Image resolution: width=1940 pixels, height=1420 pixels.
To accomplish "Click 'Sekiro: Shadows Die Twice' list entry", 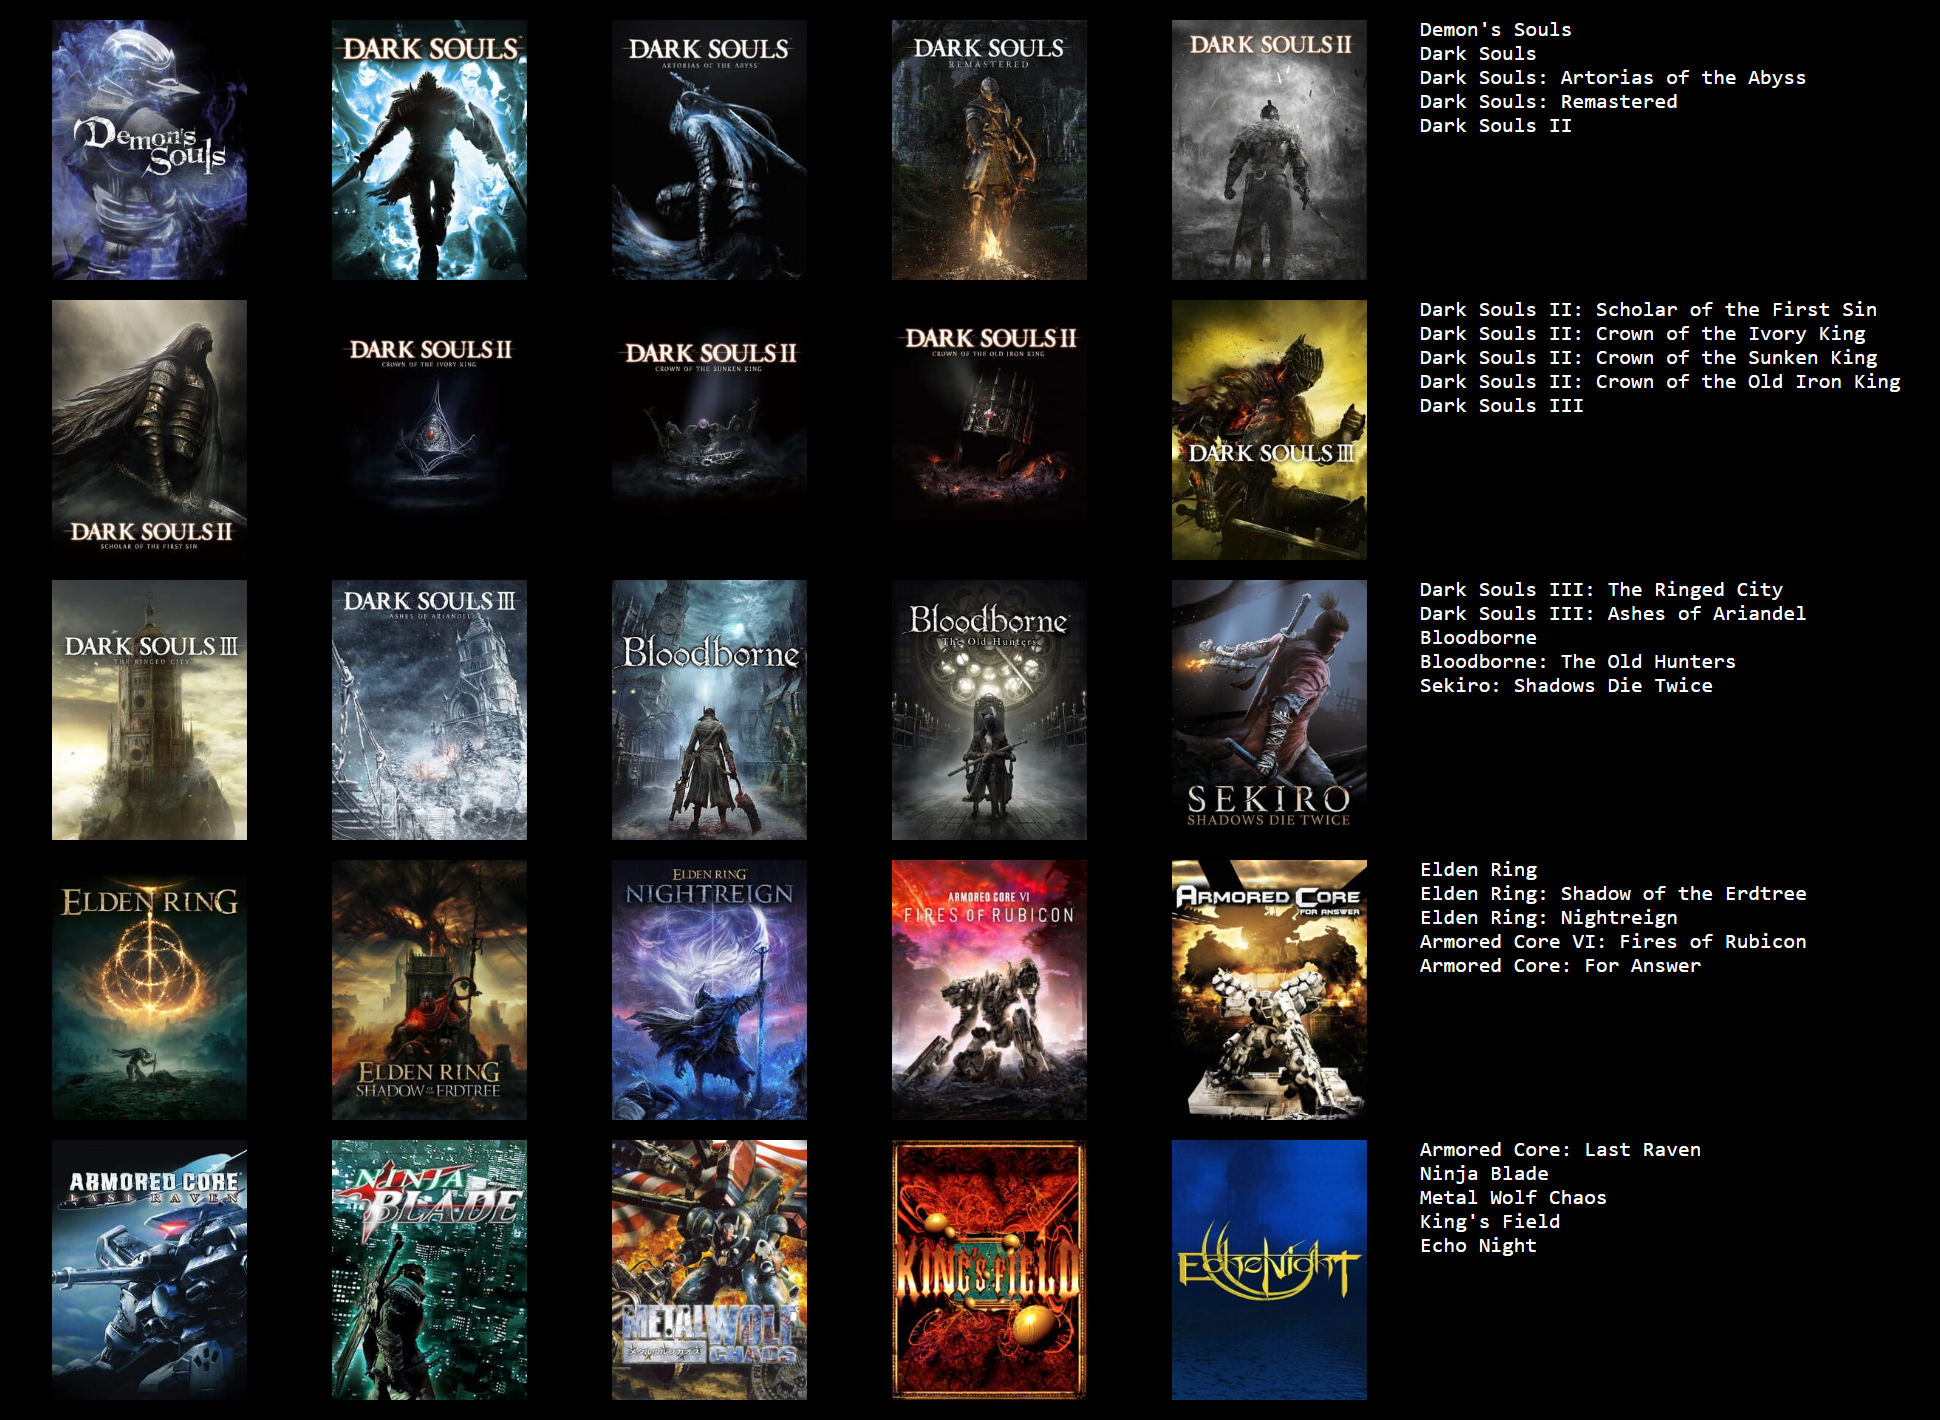I will [1565, 686].
